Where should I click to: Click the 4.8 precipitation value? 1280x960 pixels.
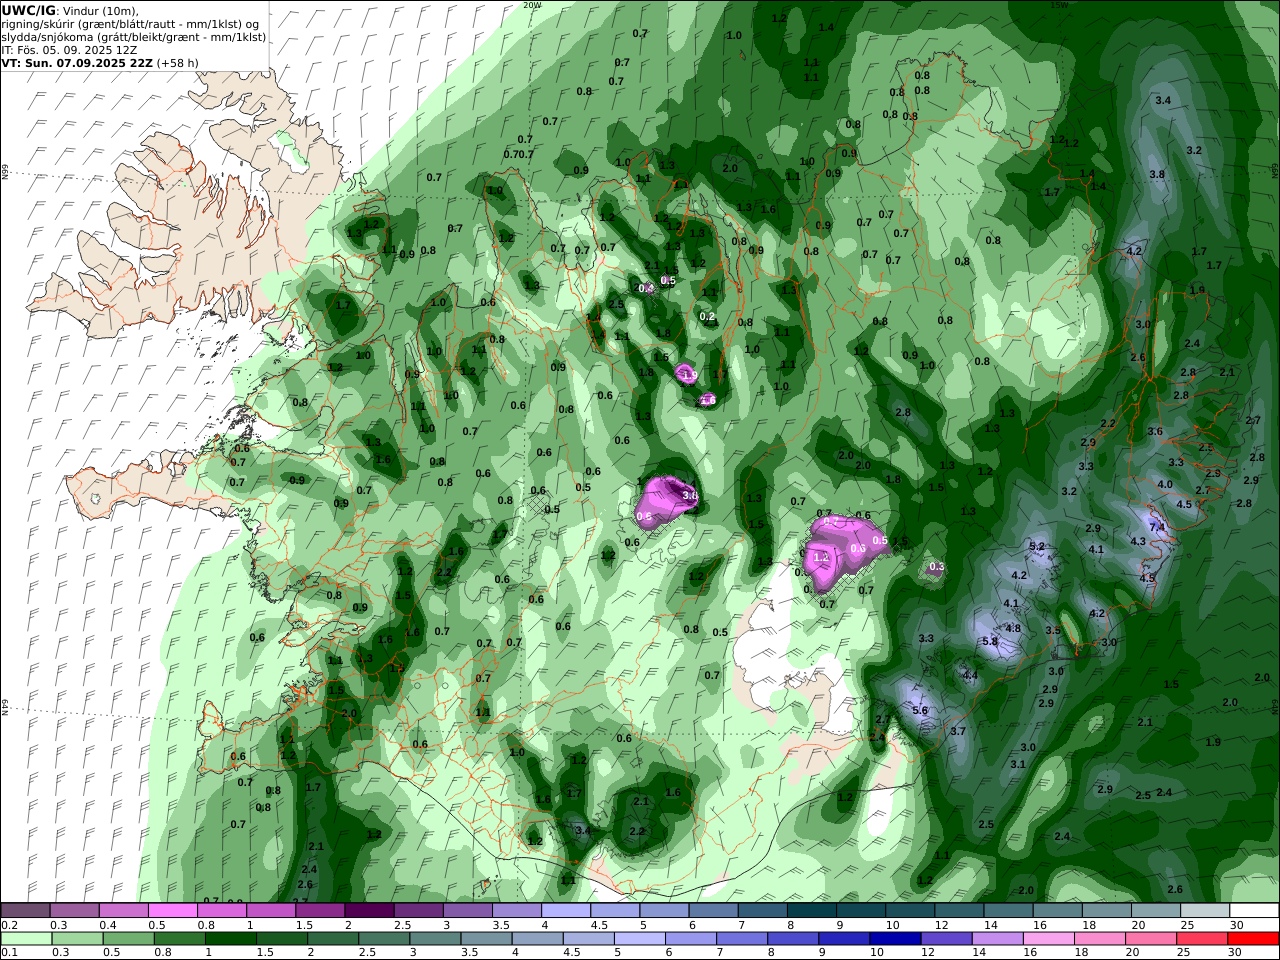coord(1013,628)
